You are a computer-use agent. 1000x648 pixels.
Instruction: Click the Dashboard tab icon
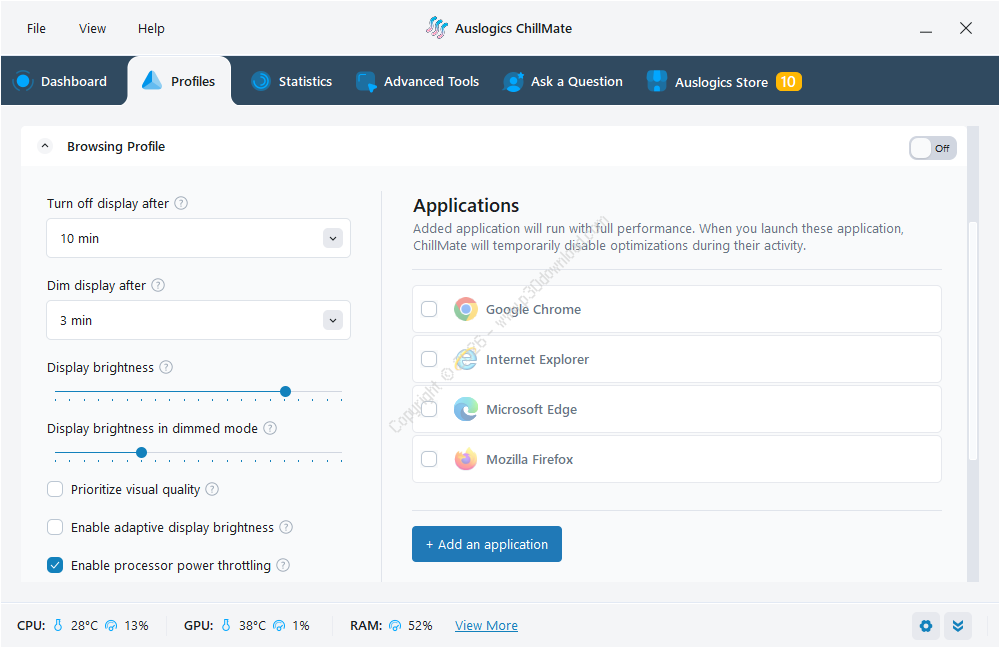(23, 81)
